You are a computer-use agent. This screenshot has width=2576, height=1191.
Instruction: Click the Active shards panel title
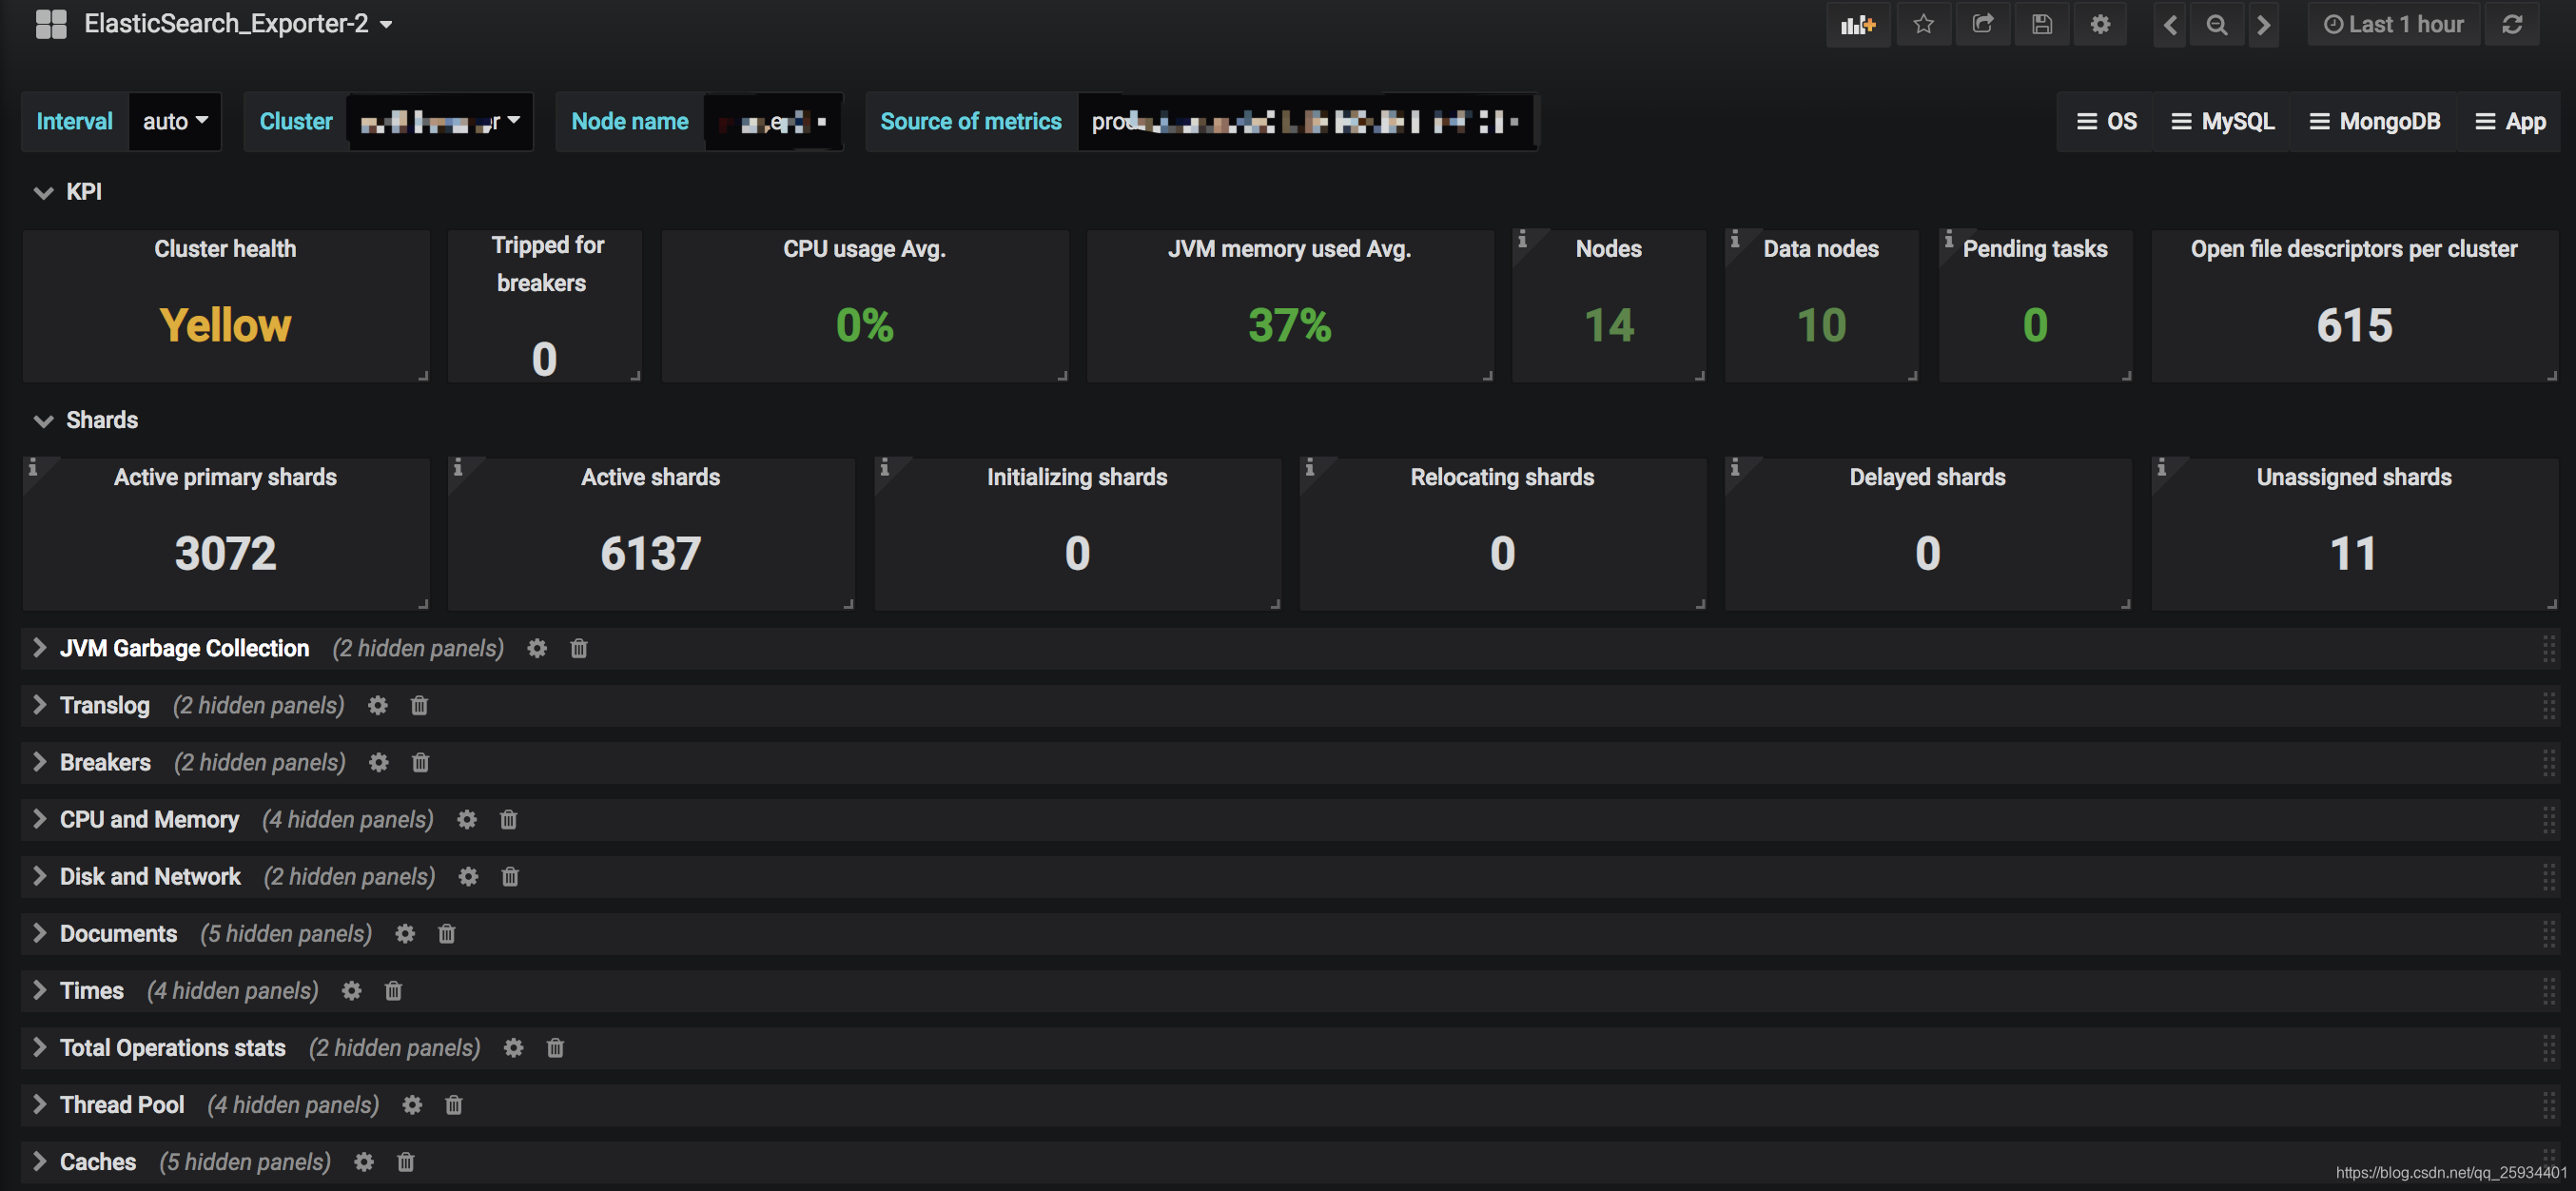click(x=650, y=476)
